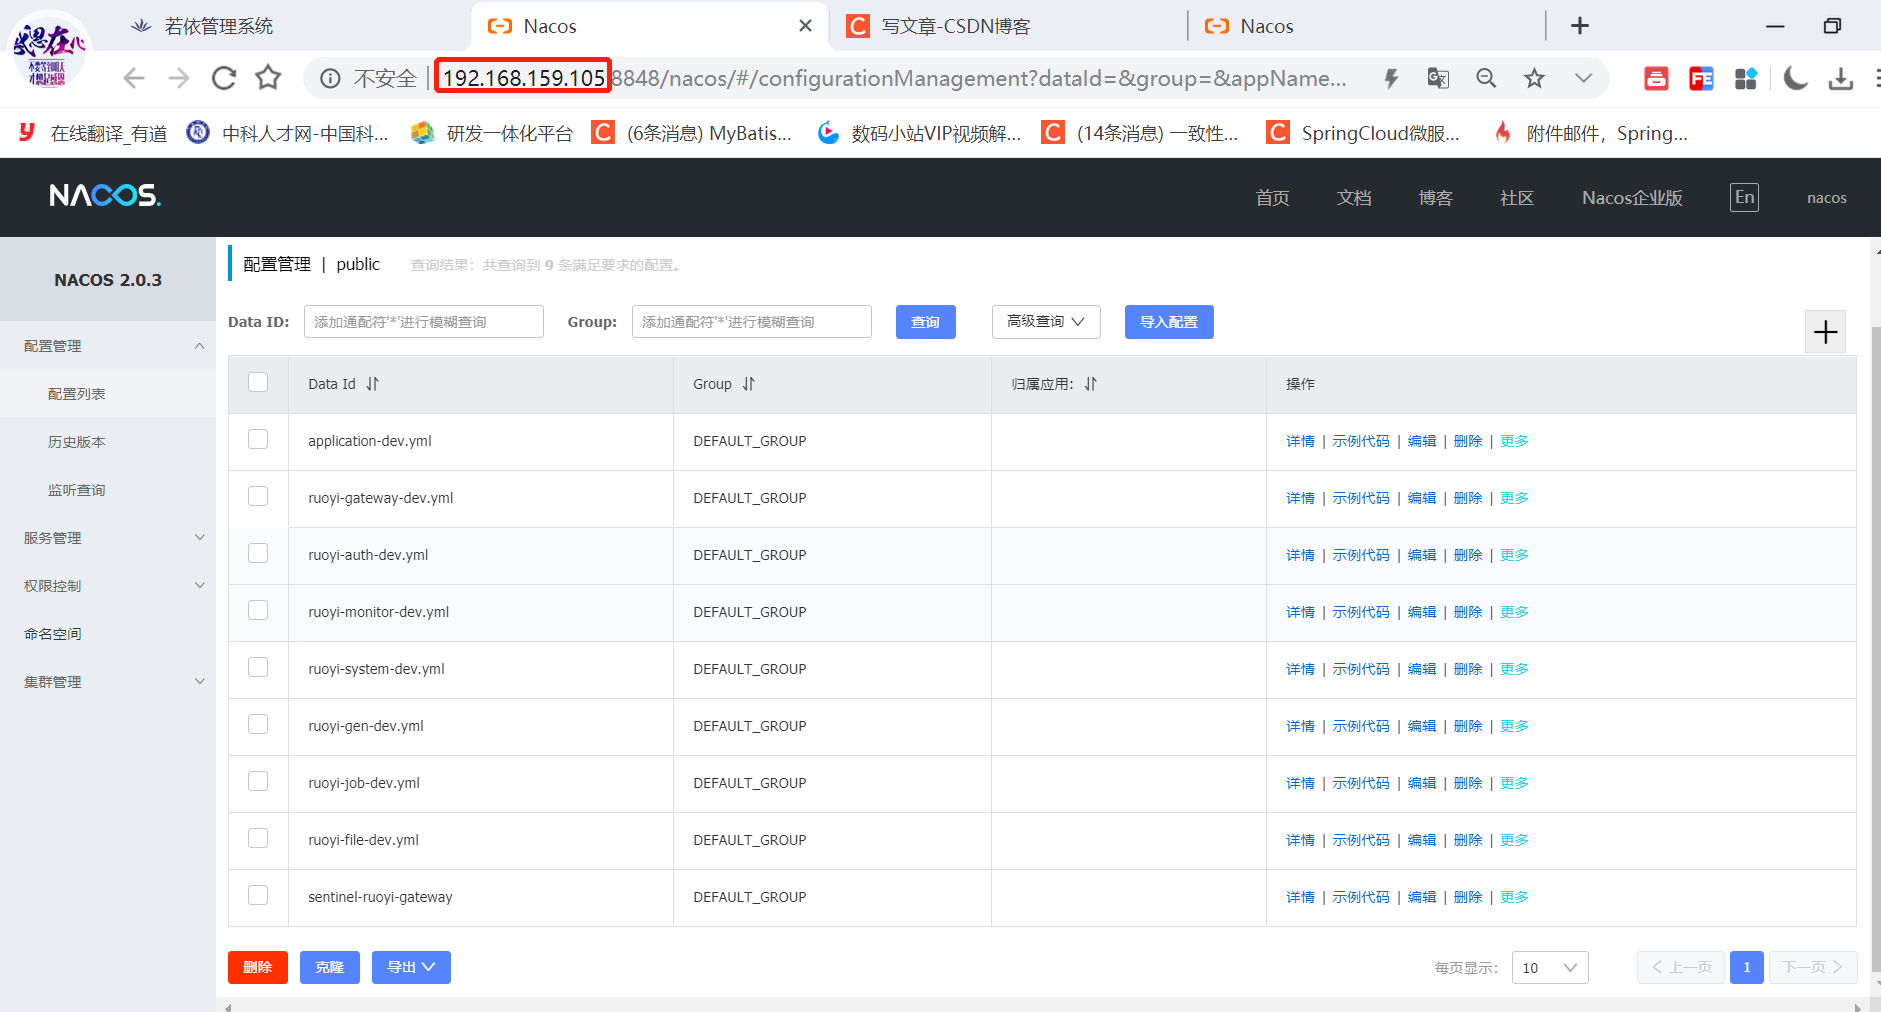1881x1012 pixels.
Task: Open a new browser tab with plus
Action: (x=1580, y=26)
